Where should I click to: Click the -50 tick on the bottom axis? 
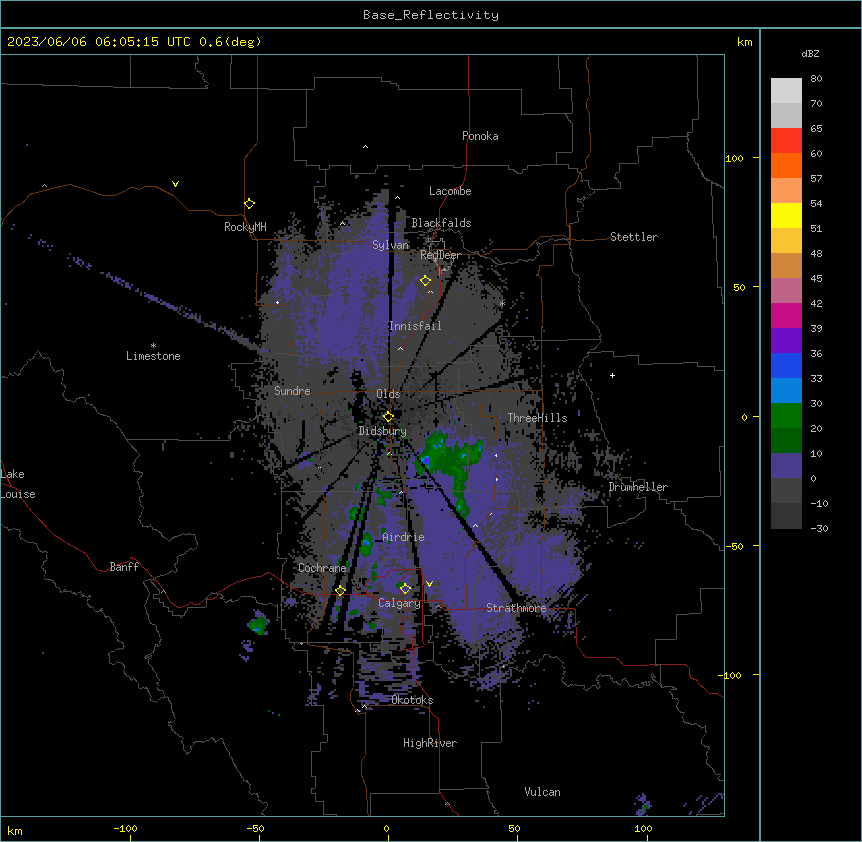pos(255,828)
